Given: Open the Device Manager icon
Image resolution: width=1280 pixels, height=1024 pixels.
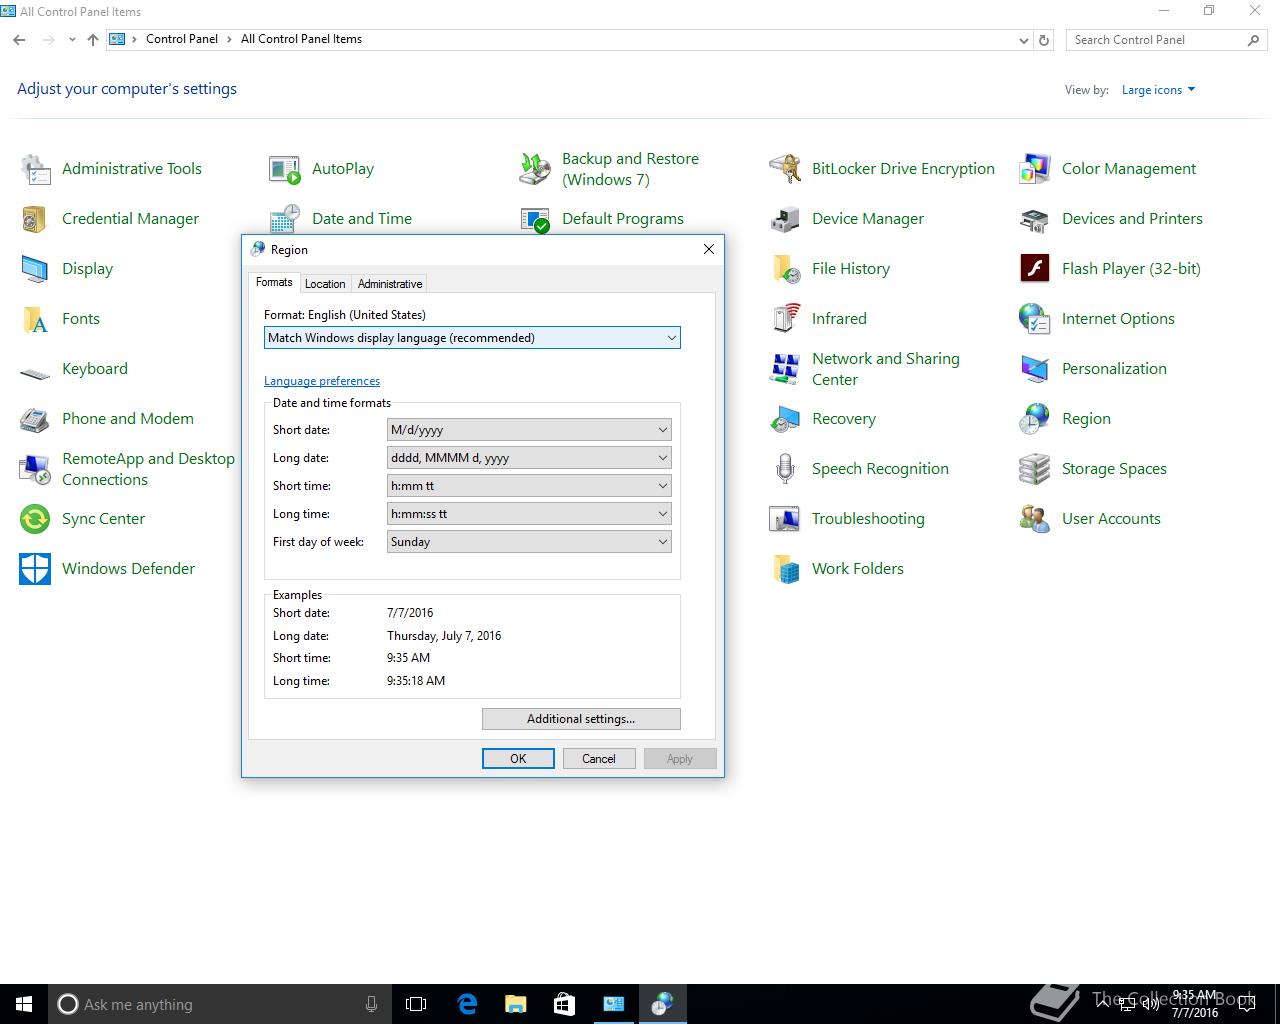Looking at the screenshot, I should [x=785, y=219].
